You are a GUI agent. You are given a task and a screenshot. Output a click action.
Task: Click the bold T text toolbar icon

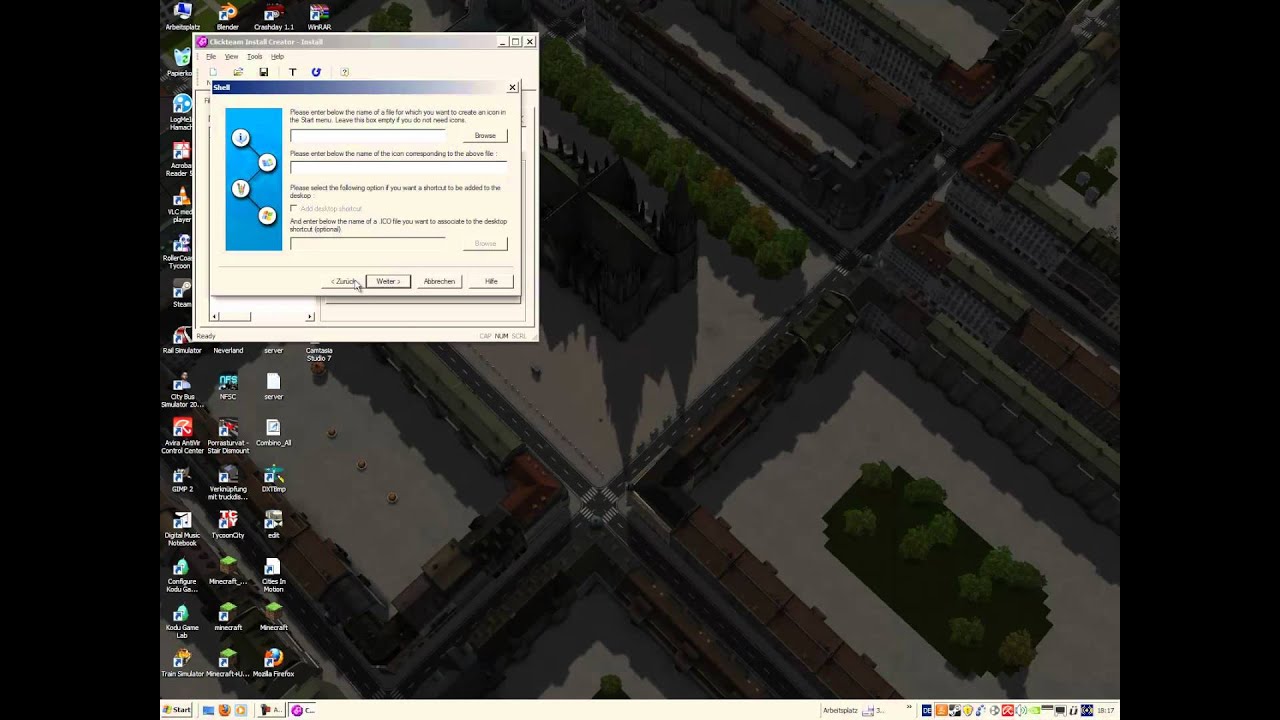pos(292,72)
